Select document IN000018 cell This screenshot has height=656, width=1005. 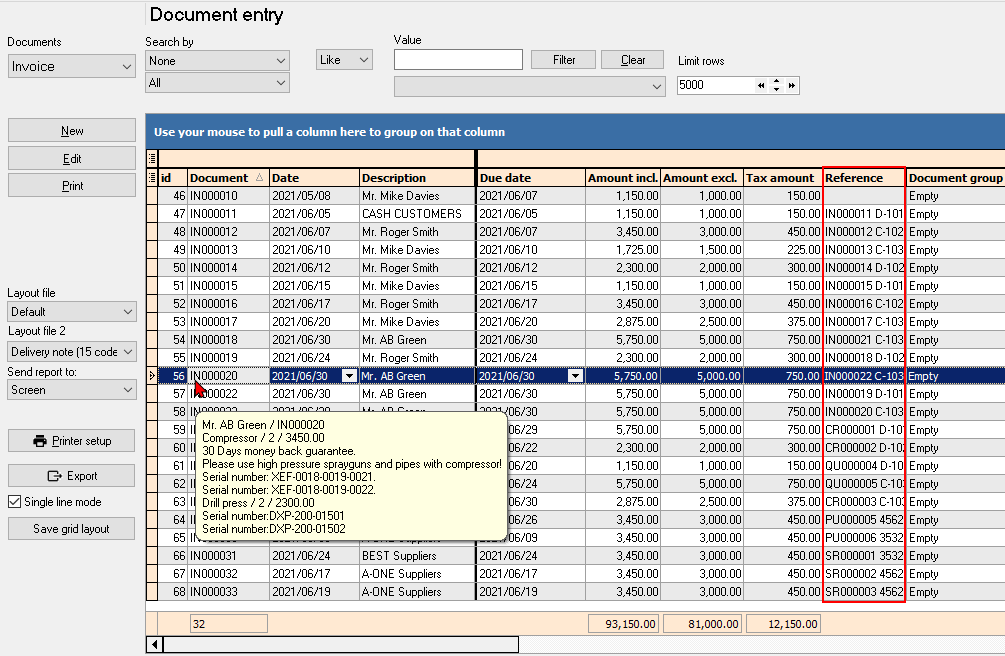point(228,339)
